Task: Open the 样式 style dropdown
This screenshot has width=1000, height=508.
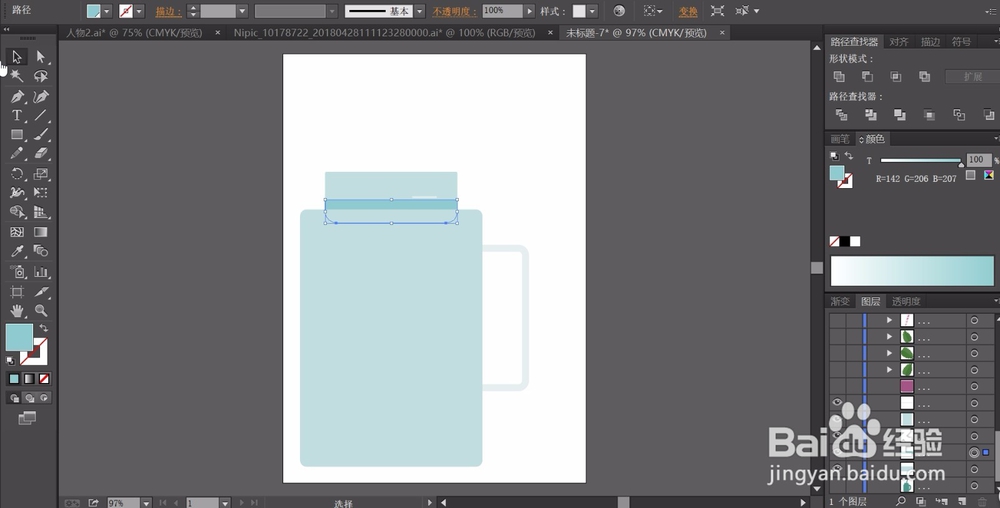Action: 592,11
